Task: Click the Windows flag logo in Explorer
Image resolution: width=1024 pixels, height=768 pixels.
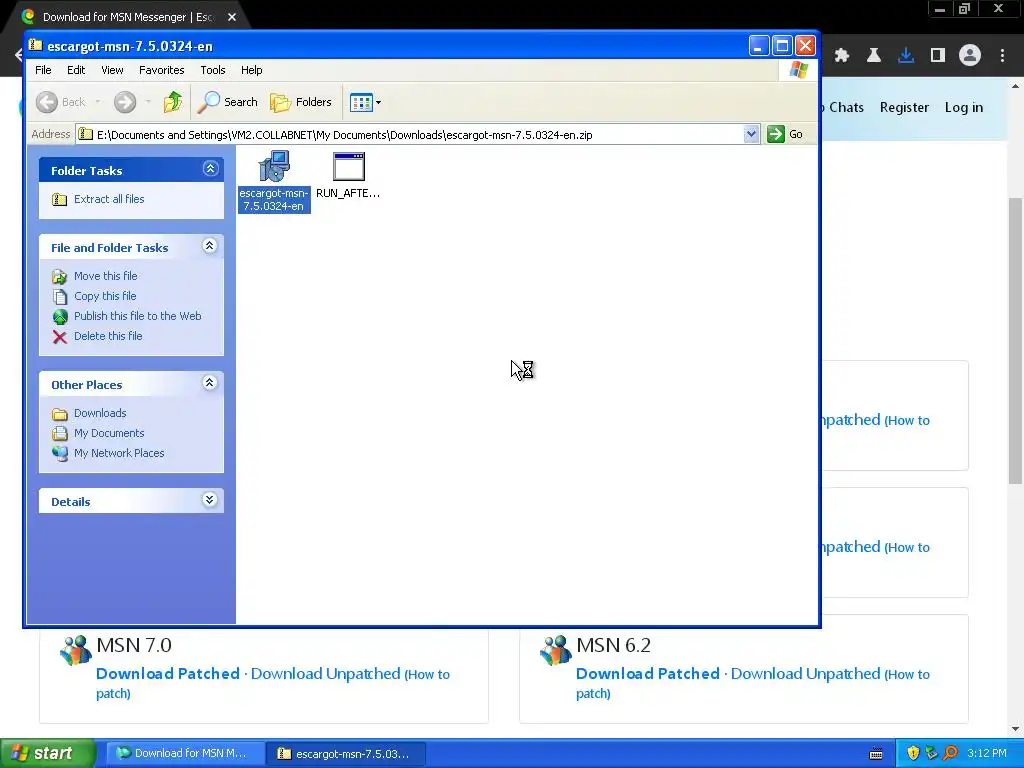Action: click(798, 70)
